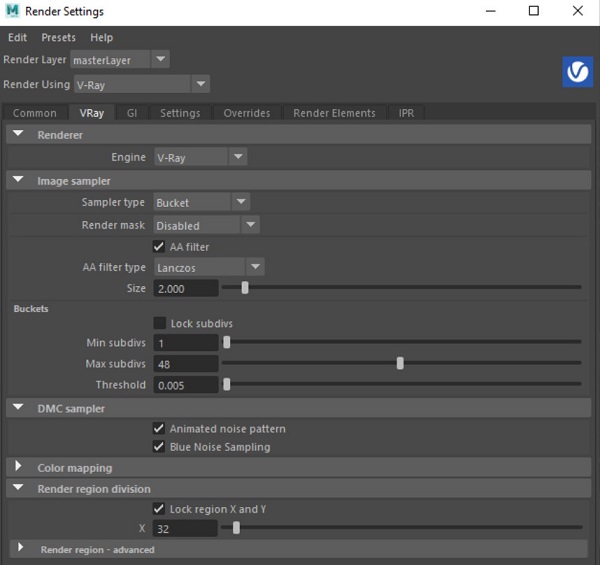600x565 pixels.
Task: Open the Render Elements tab
Action: [334, 113]
